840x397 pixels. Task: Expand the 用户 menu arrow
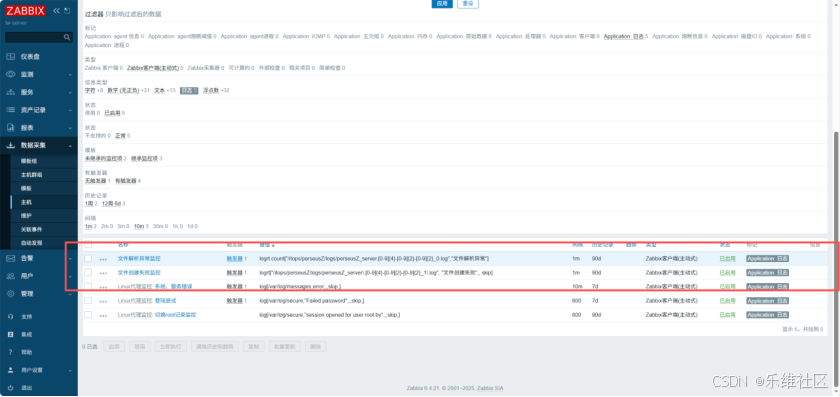pos(70,276)
